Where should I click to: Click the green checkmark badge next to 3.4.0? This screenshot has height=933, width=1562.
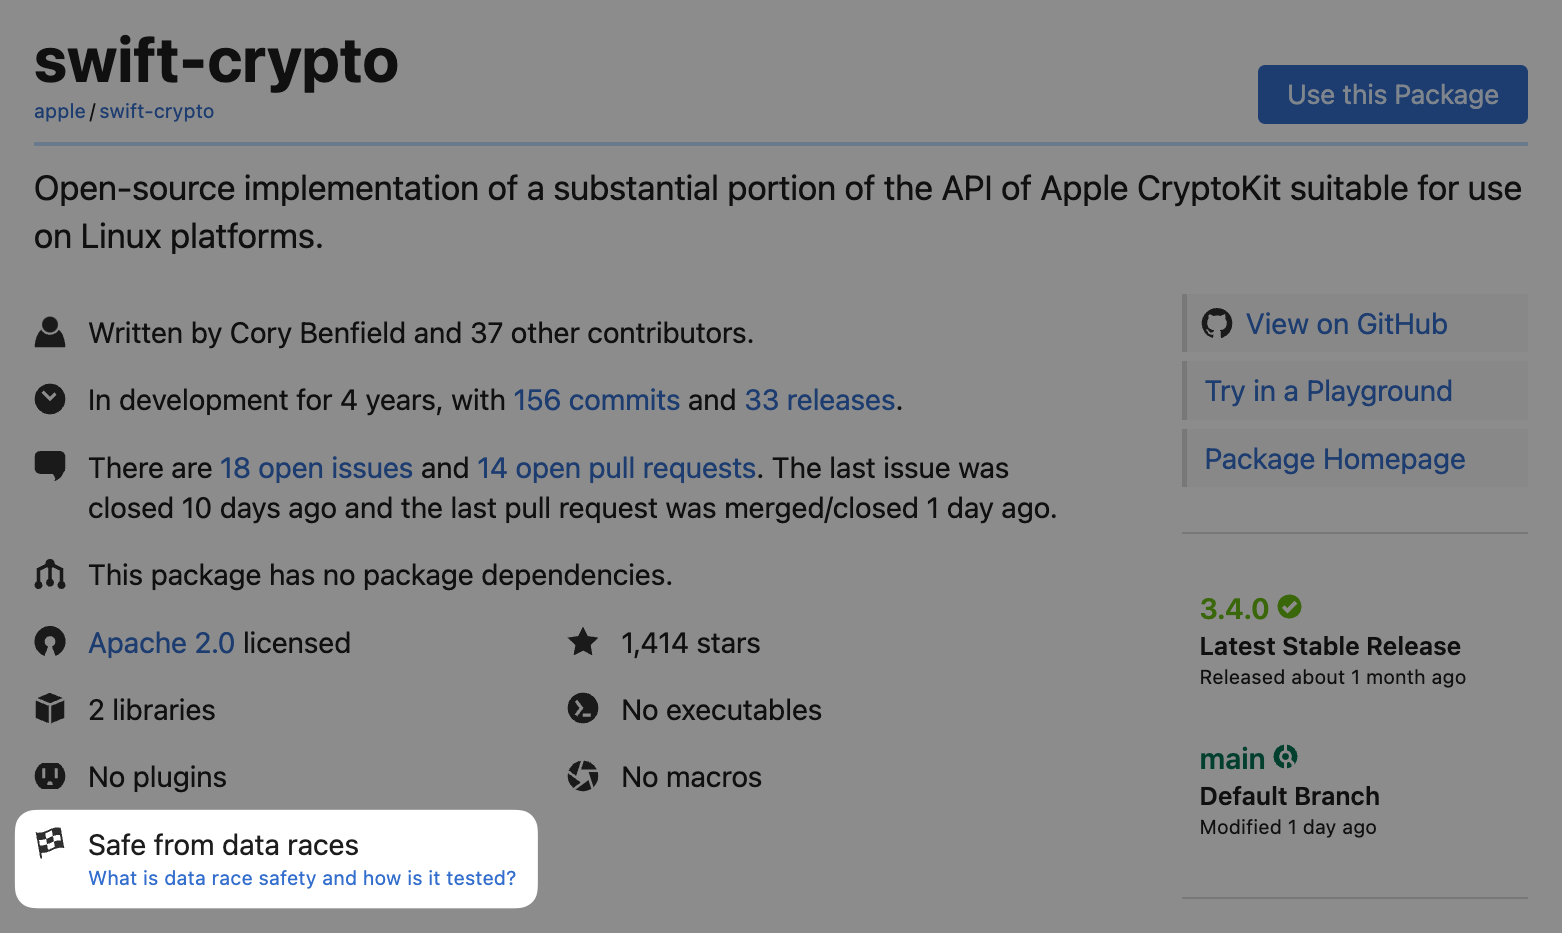tap(1290, 606)
